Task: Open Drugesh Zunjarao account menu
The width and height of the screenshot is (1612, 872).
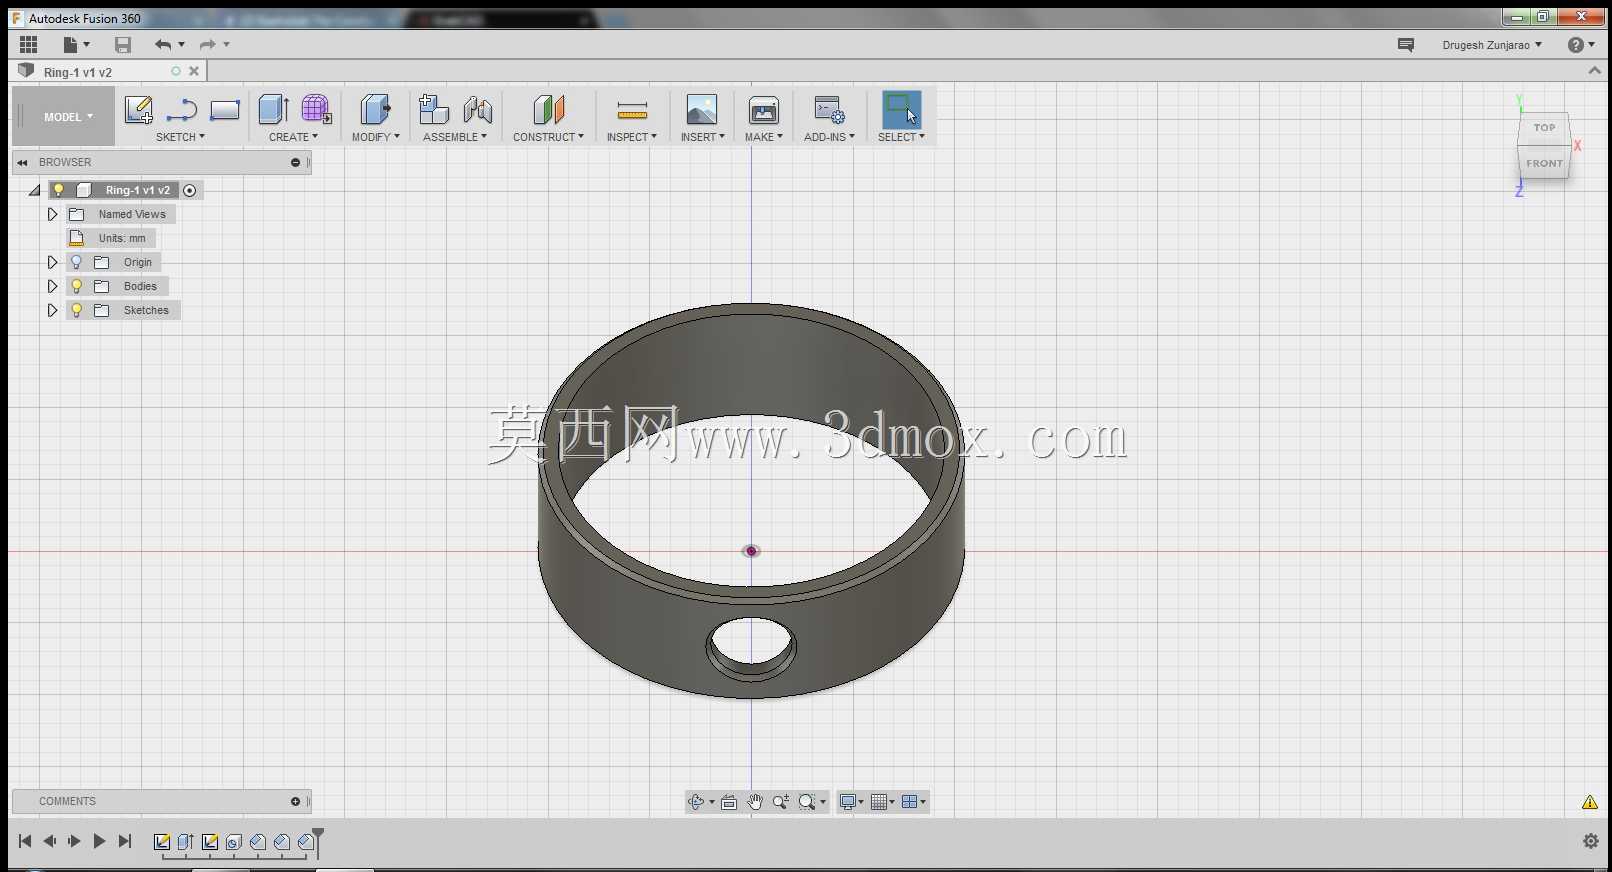Action: click(x=1492, y=45)
